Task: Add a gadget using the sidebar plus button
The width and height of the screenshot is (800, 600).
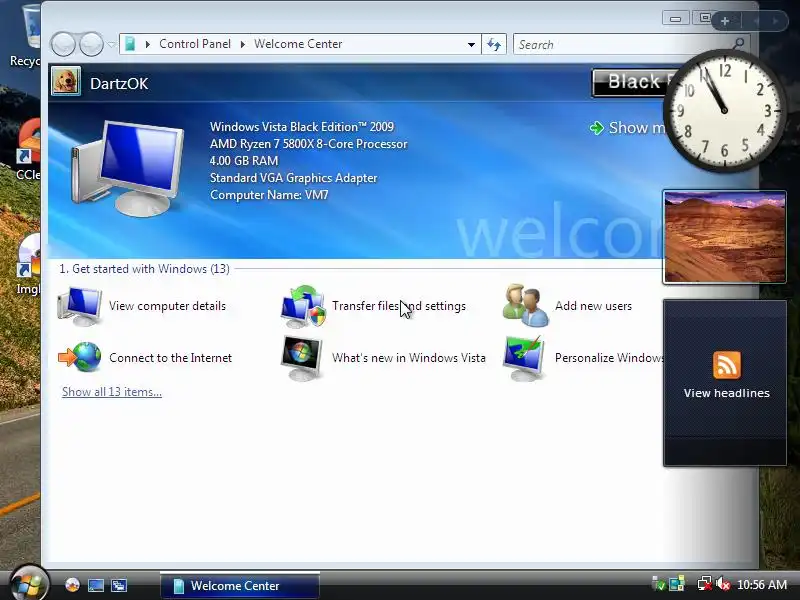Action: (x=725, y=21)
